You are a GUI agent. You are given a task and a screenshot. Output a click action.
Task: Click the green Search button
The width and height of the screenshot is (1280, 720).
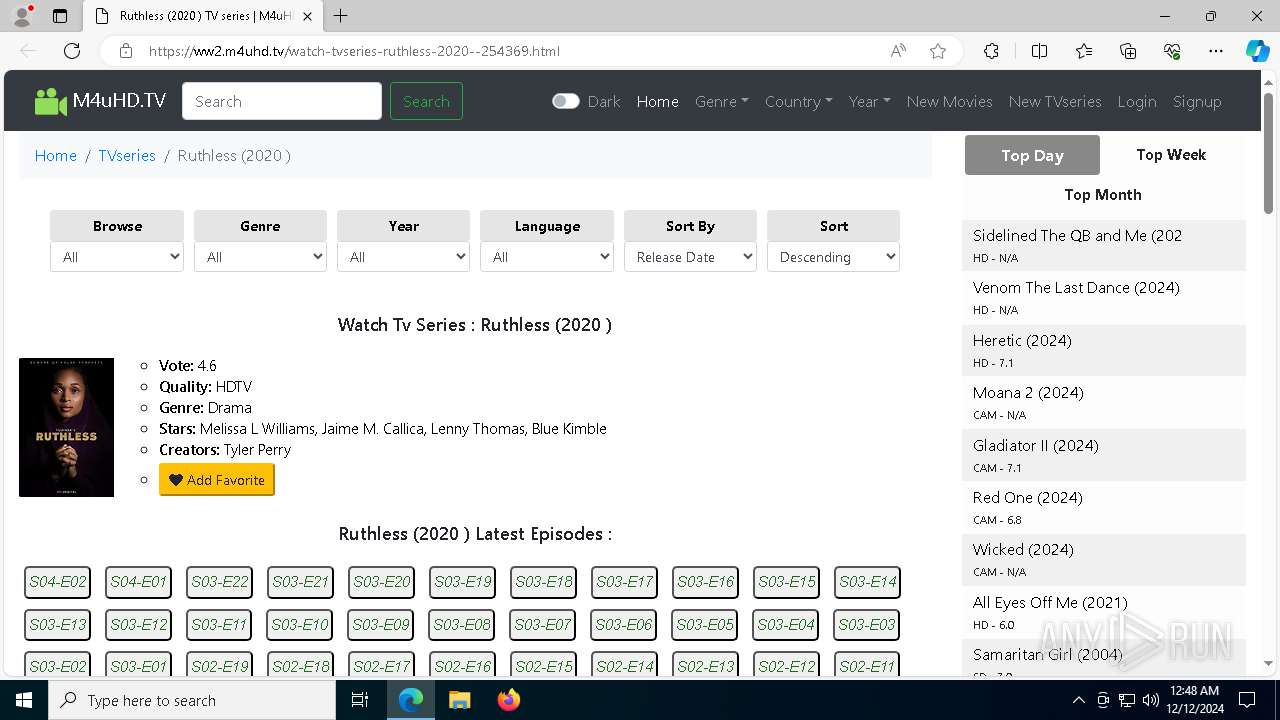(426, 101)
